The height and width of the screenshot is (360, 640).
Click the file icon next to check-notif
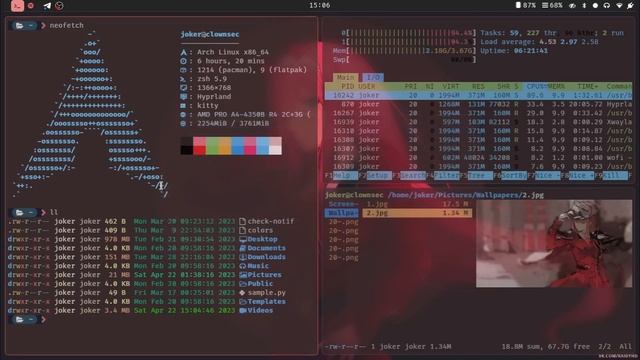pyautogui.click(x=242, y=221)
